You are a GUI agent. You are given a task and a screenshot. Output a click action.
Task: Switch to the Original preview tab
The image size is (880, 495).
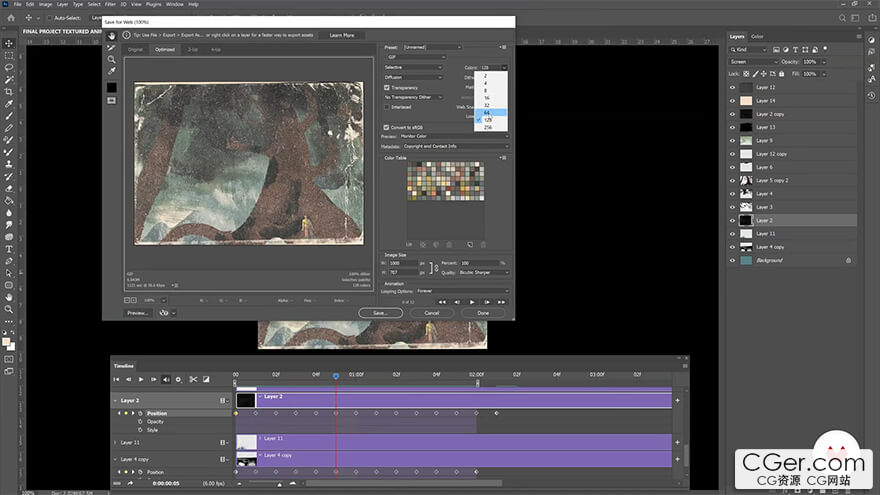[x=135, y=49]
